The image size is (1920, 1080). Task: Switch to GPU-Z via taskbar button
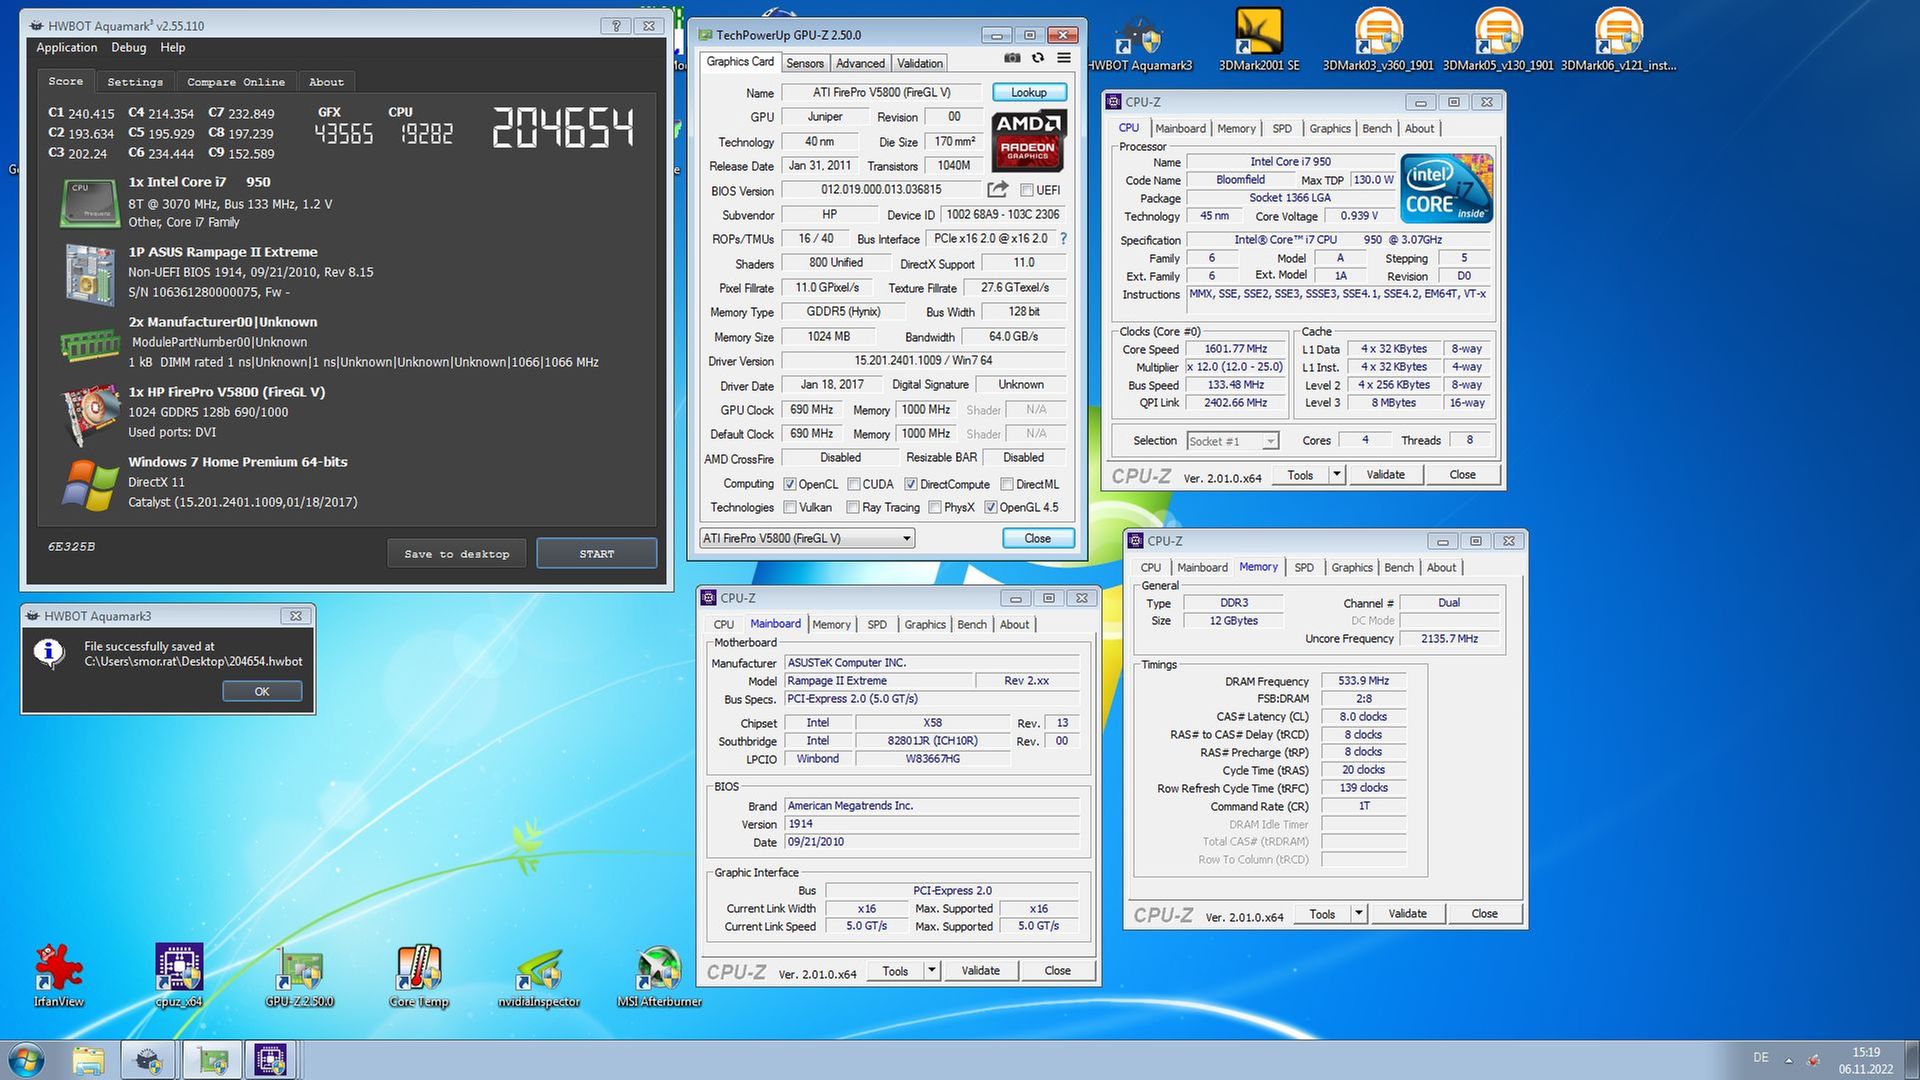[x=212, y=1060]
